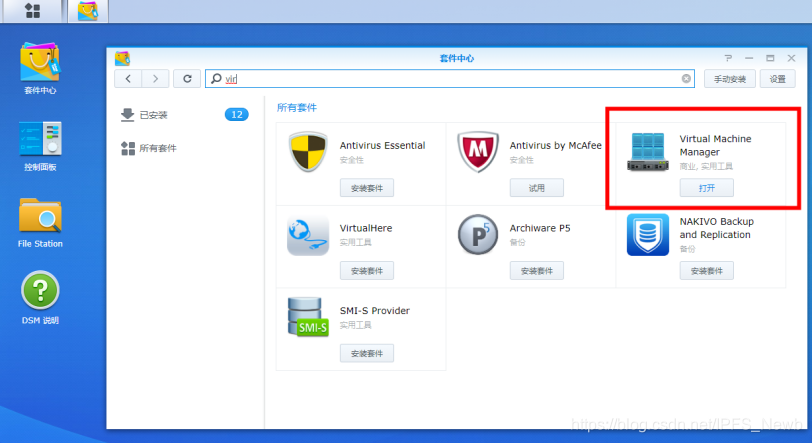This screenshot has height=443, width=812.
Task: Install the SMI-S Provider package
Action: coord(367,353)
